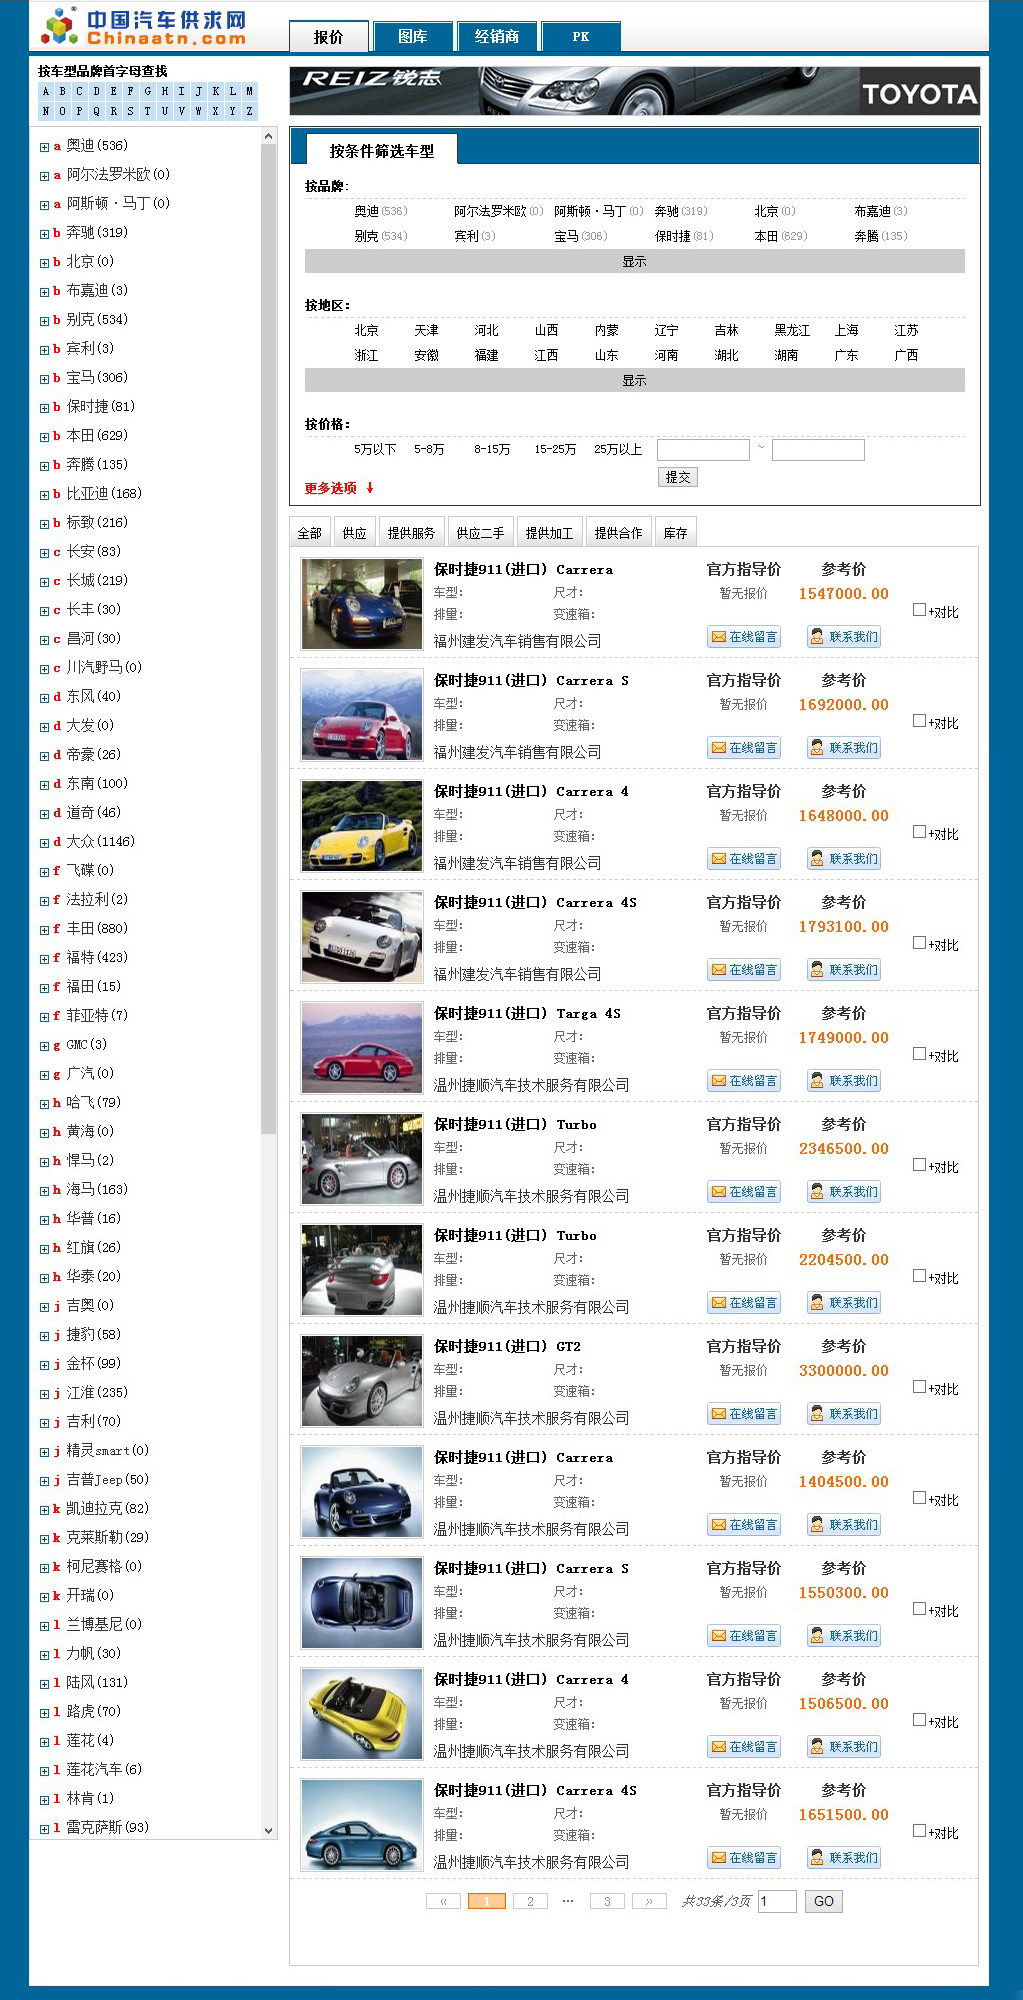This screenshot has width=1023, height=2000.
Task: Switch to the 图库 tab
Action: (413, 36)
